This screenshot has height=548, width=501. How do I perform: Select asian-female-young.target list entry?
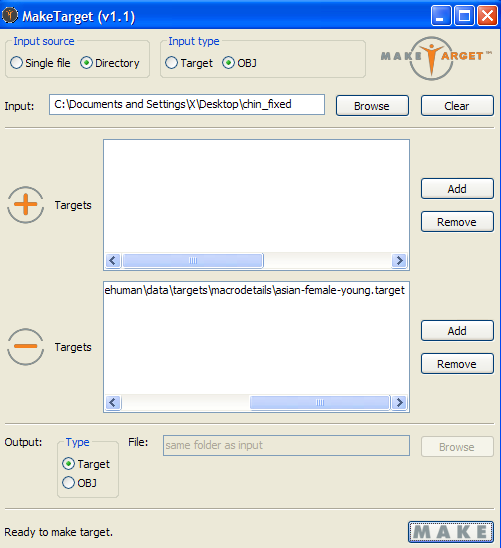click(256, 290)
